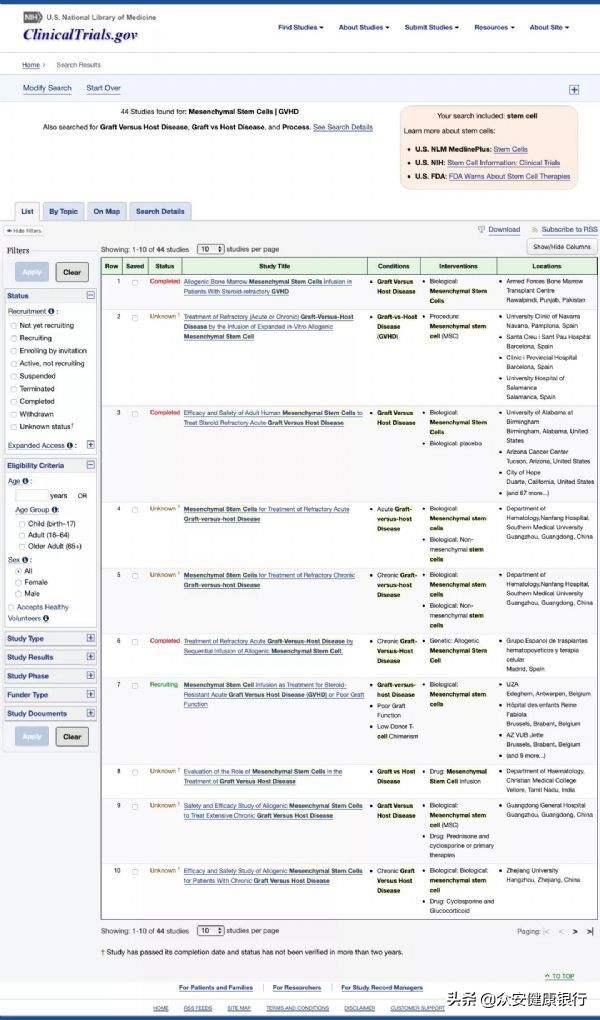Viewport: 600px width, 1020px height.
Task: Switch to the On Map tab
Action: coord(107,211)
